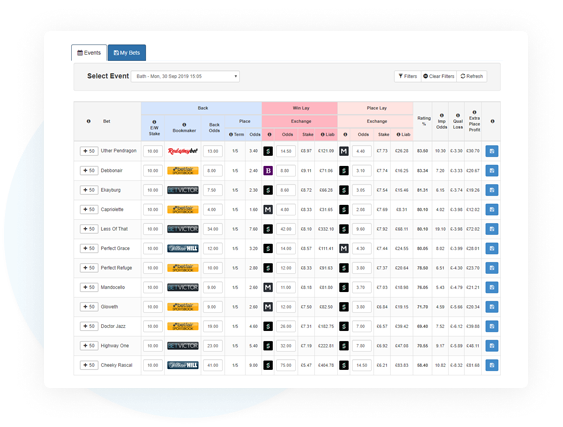Click the William Hill logo in Perfect Grace row
The height and width of the screenshot is (427, 563).
183,249
